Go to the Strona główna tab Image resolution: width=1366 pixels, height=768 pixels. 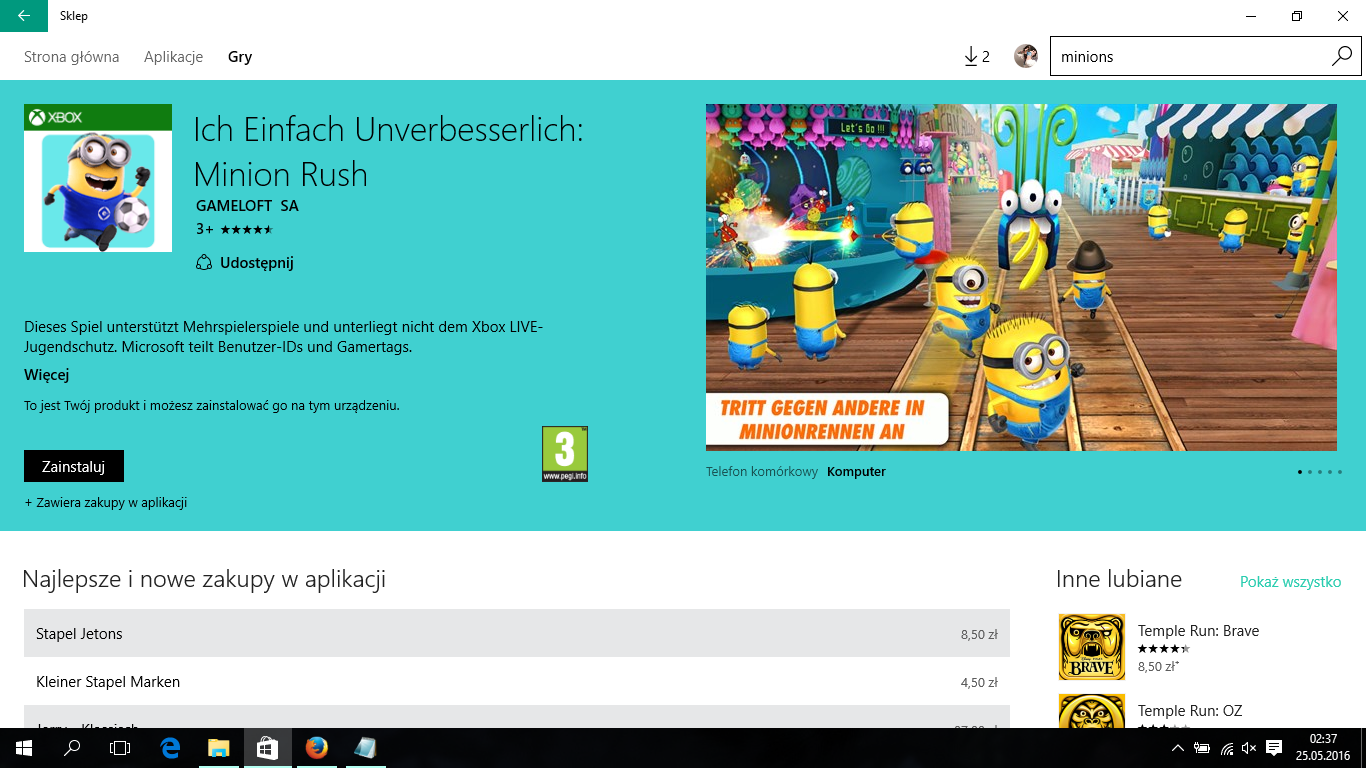click(x=72, y=57)
